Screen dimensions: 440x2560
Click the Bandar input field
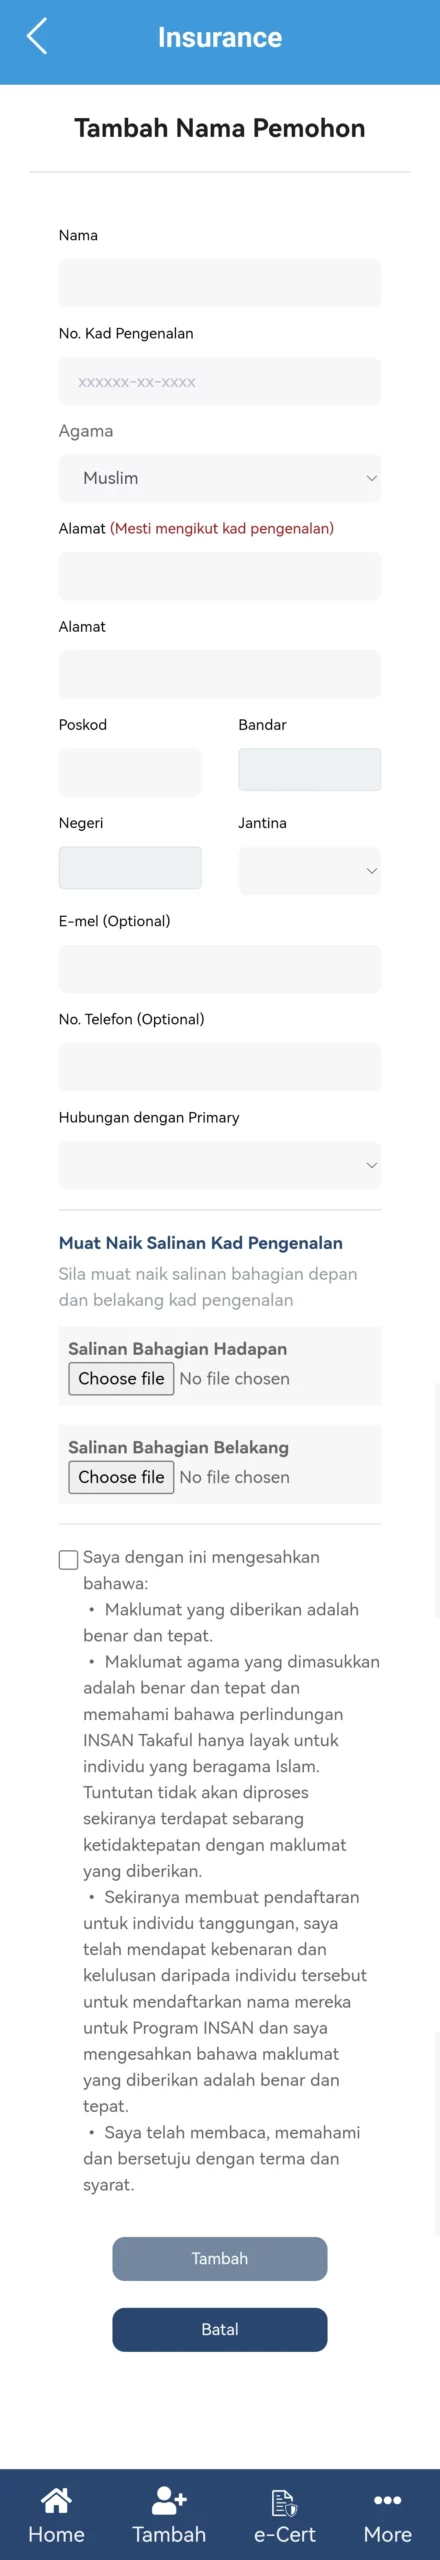coord(309,770)
